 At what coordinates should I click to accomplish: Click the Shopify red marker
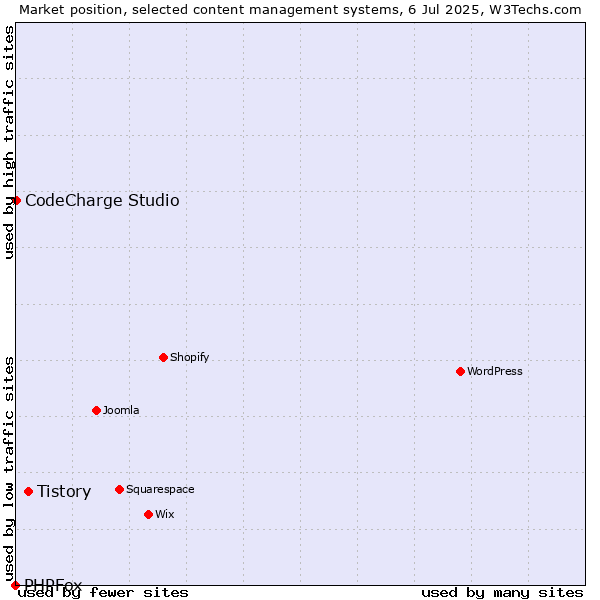click(163, 357)
